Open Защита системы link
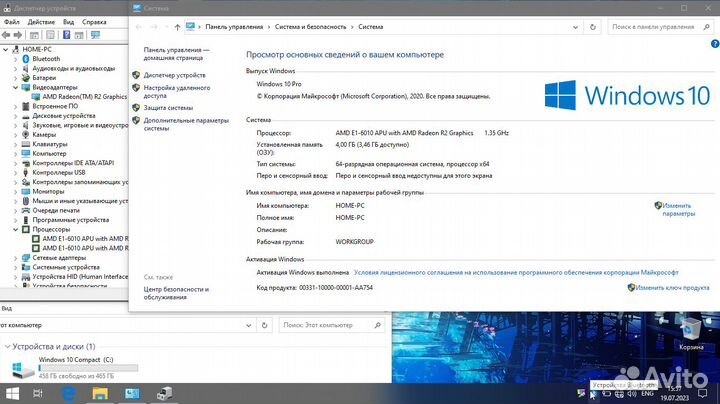Image resolution: width=720 pixels, height=404 pixels. tap(168, 108)
